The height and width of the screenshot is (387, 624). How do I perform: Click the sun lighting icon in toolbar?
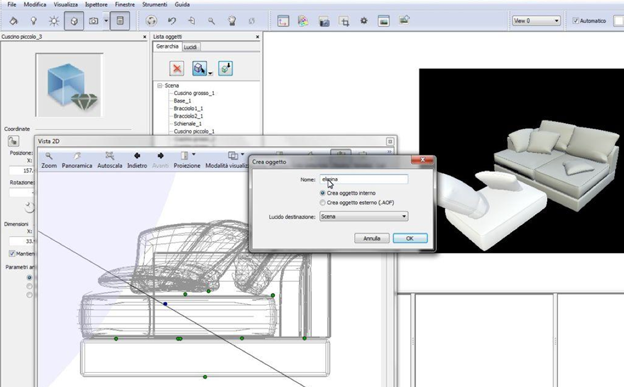click(54, 21)
